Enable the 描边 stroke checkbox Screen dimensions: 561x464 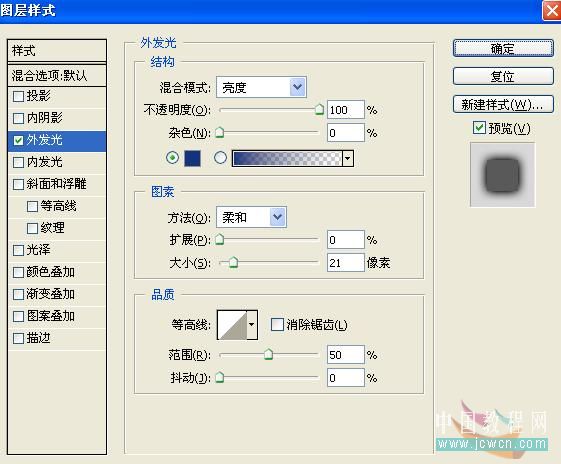click(18, 338)
